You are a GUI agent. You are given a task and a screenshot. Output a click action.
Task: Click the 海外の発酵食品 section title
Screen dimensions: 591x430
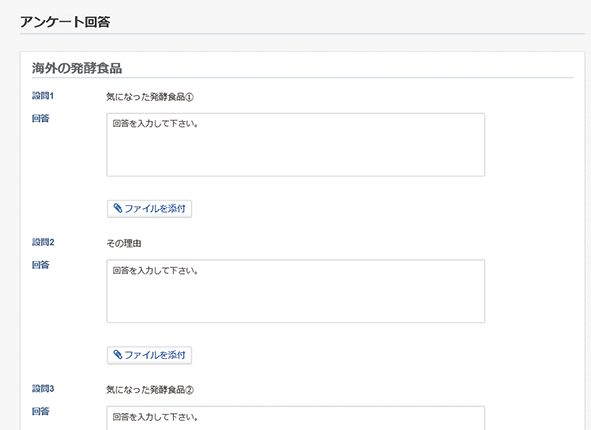pyautogui.click(x=77, y=68)
